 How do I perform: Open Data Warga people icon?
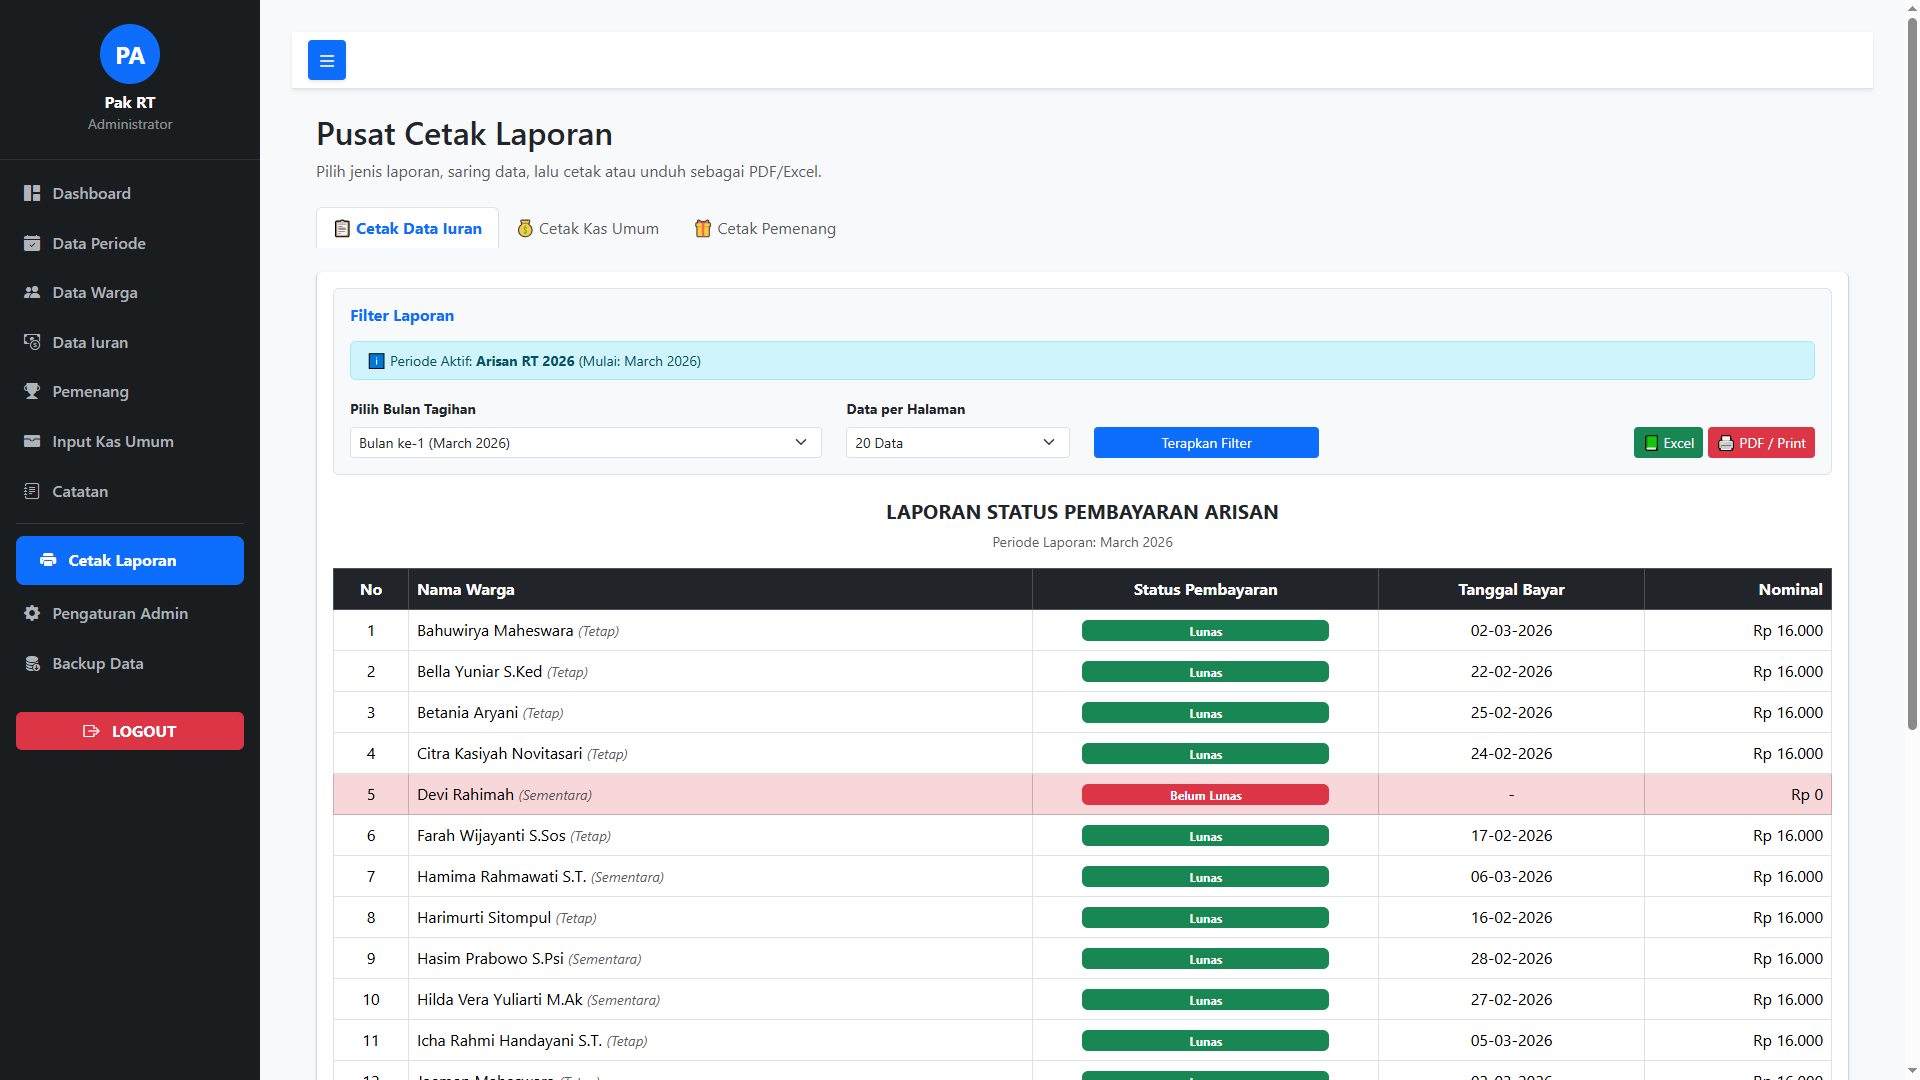click(x=32, y=292)
